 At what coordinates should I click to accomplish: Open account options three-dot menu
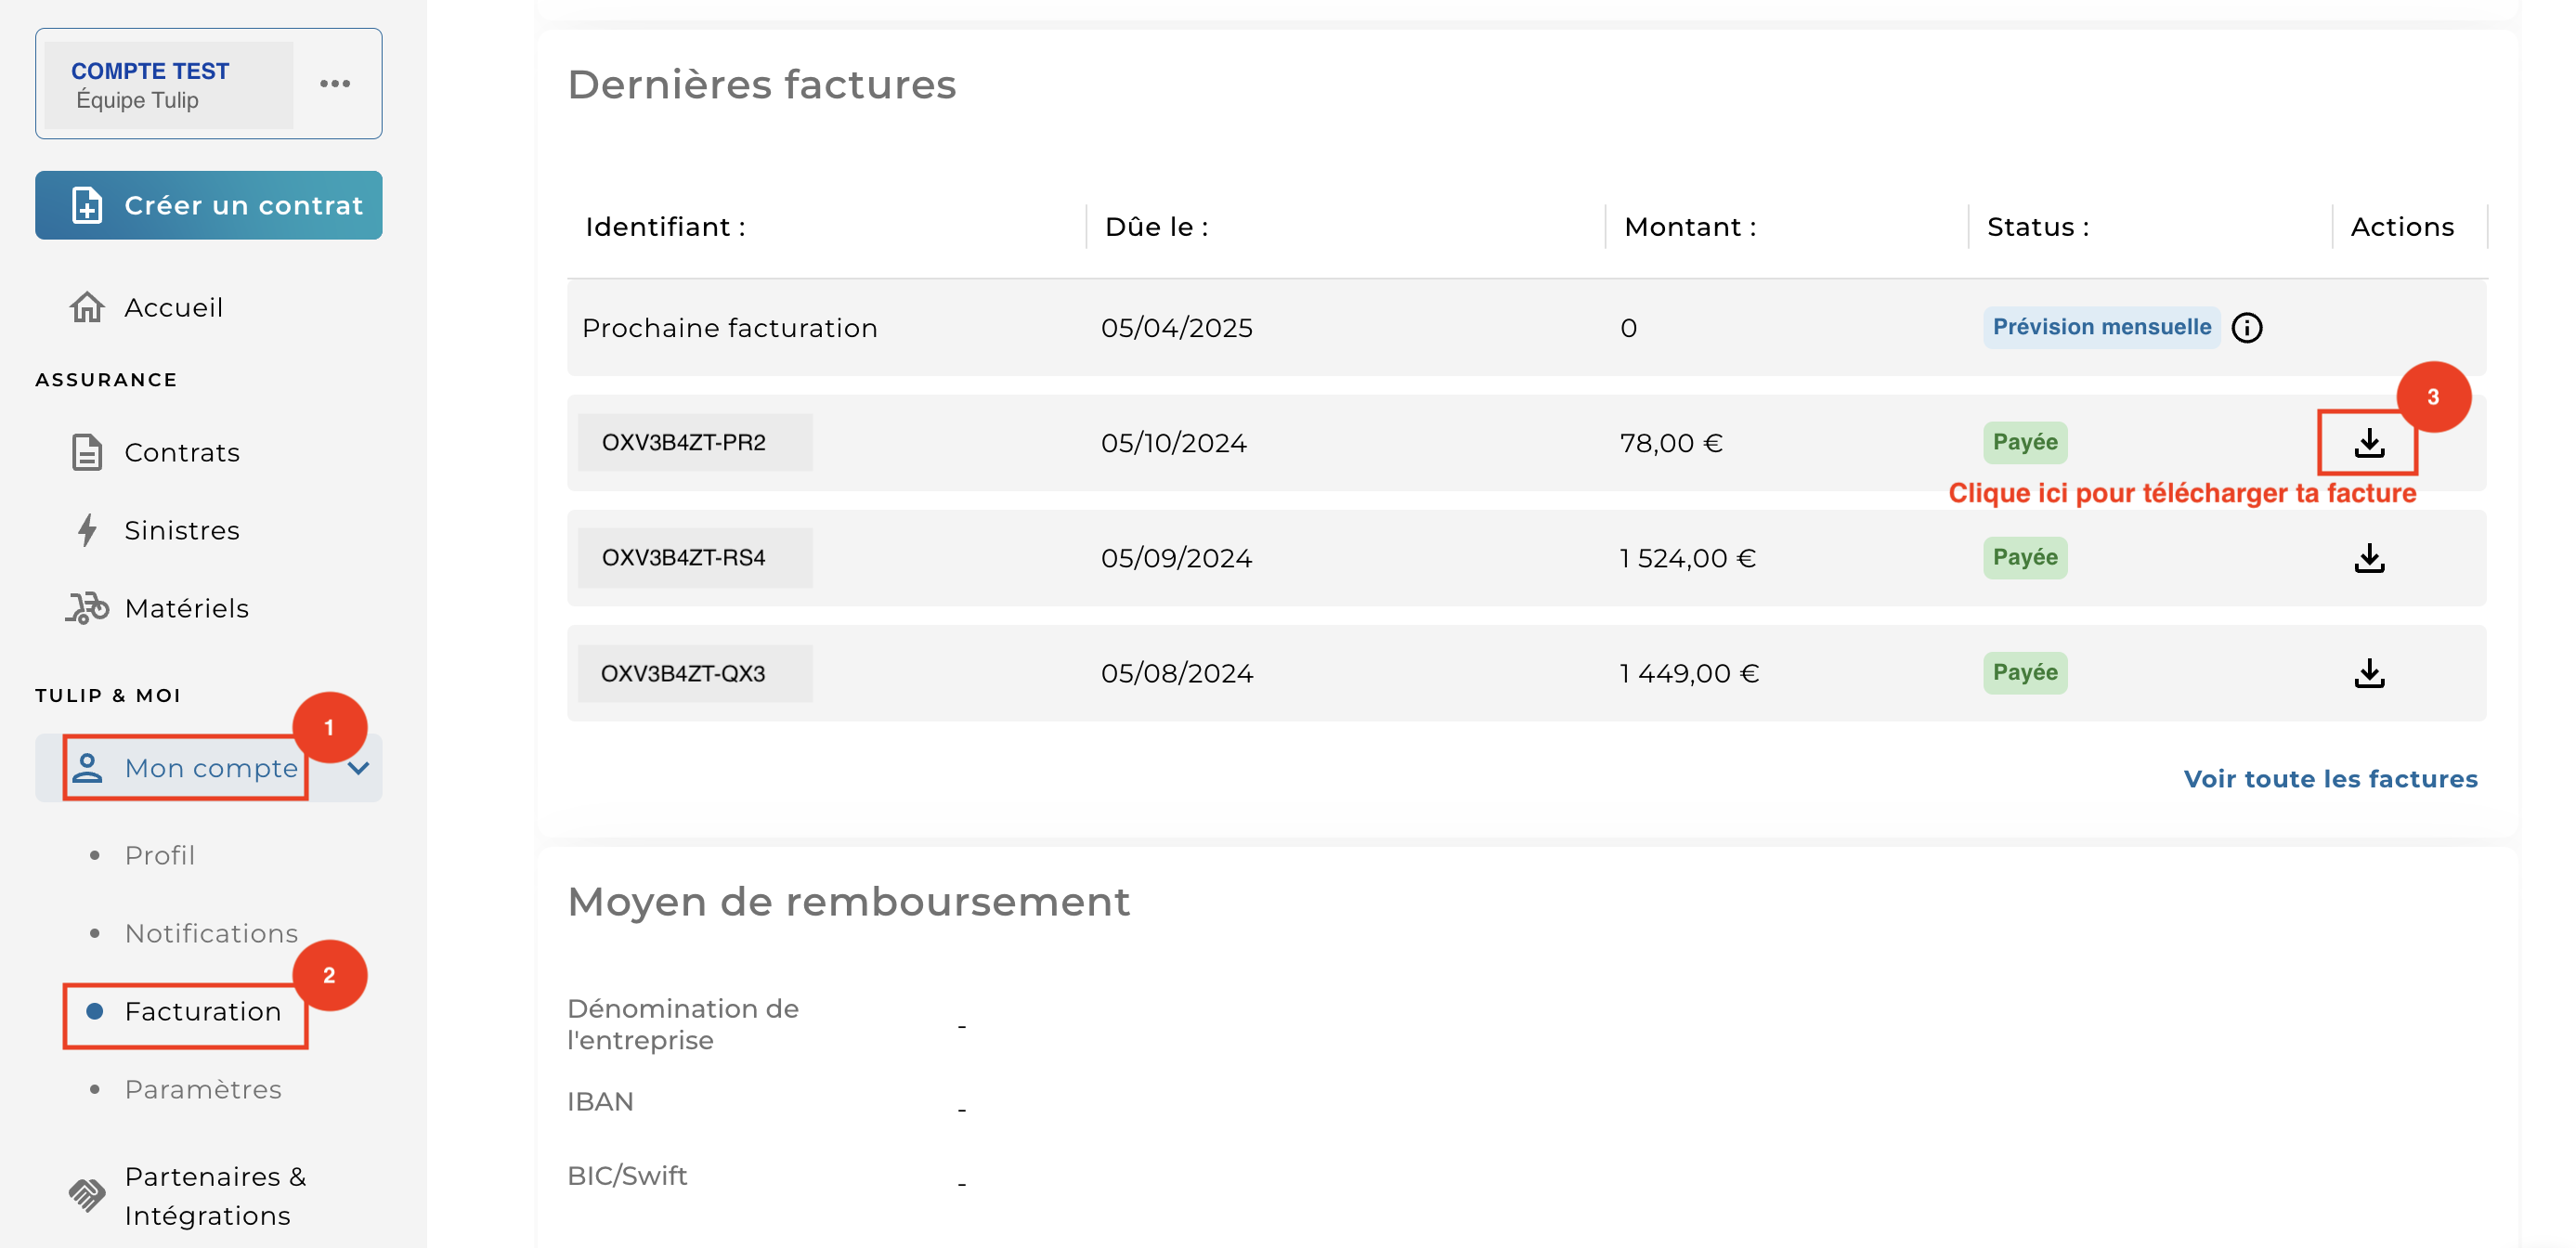pos(335,84)
